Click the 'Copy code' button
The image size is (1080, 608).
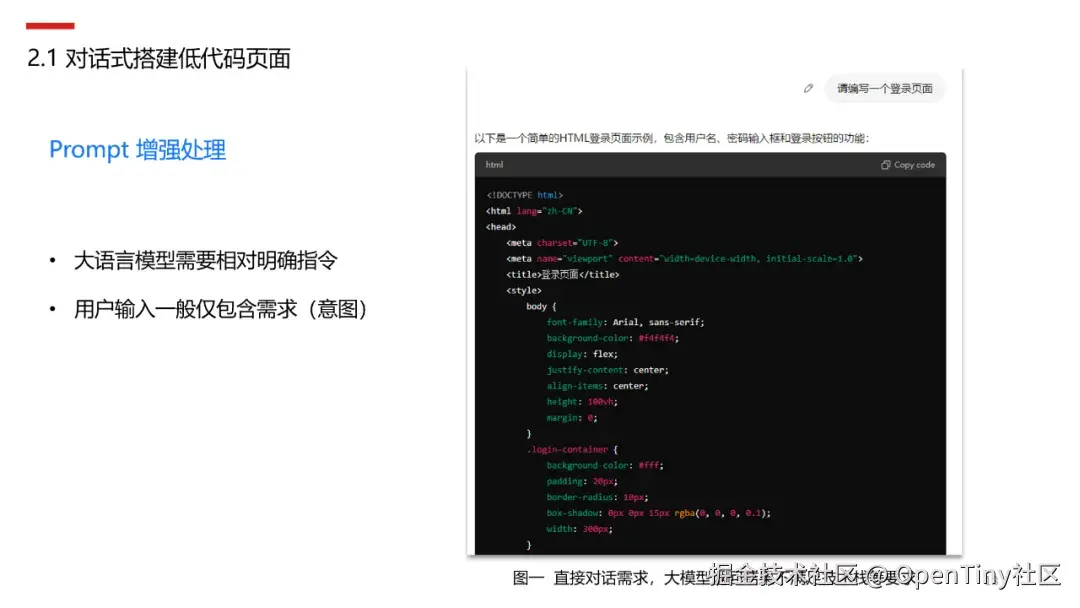pyautogui.click(x=906, y=164)
